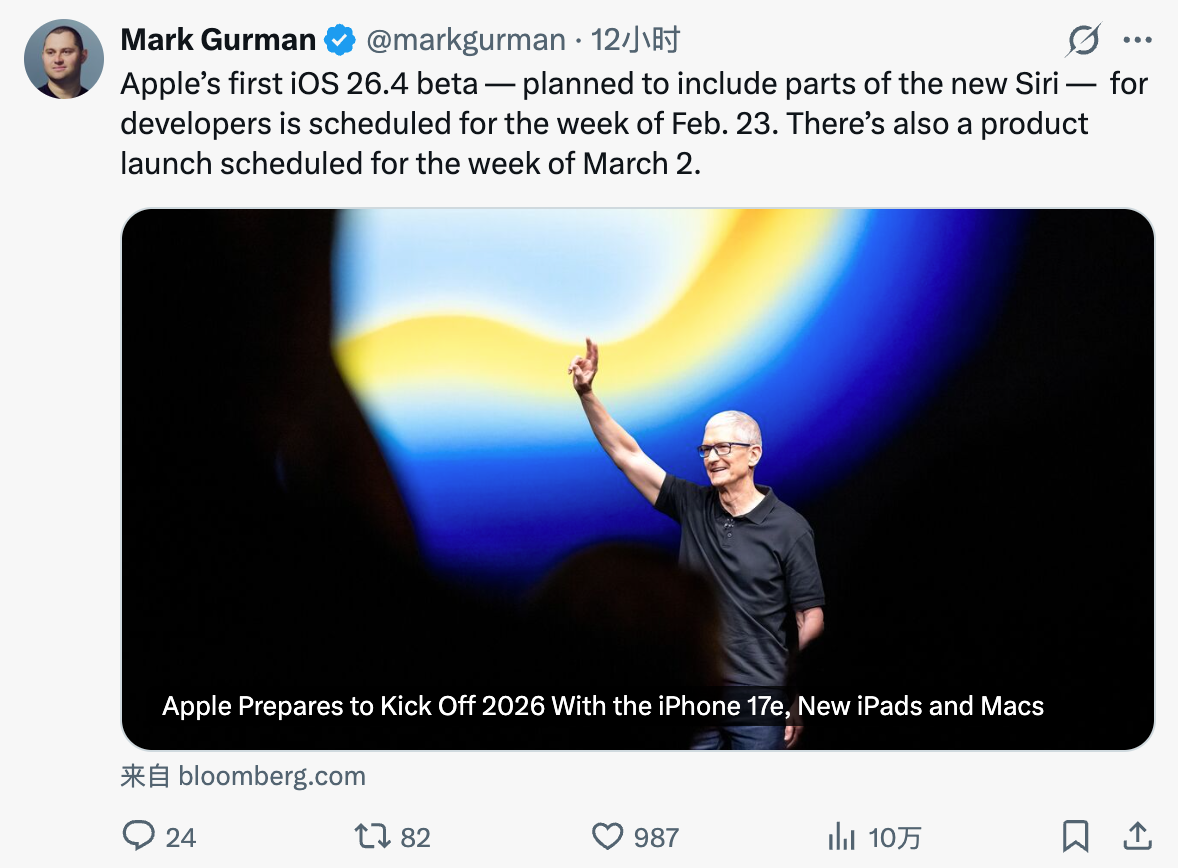Click the 82 repost count
Viewport: 1178px width, 868px height.
(415, 837)
